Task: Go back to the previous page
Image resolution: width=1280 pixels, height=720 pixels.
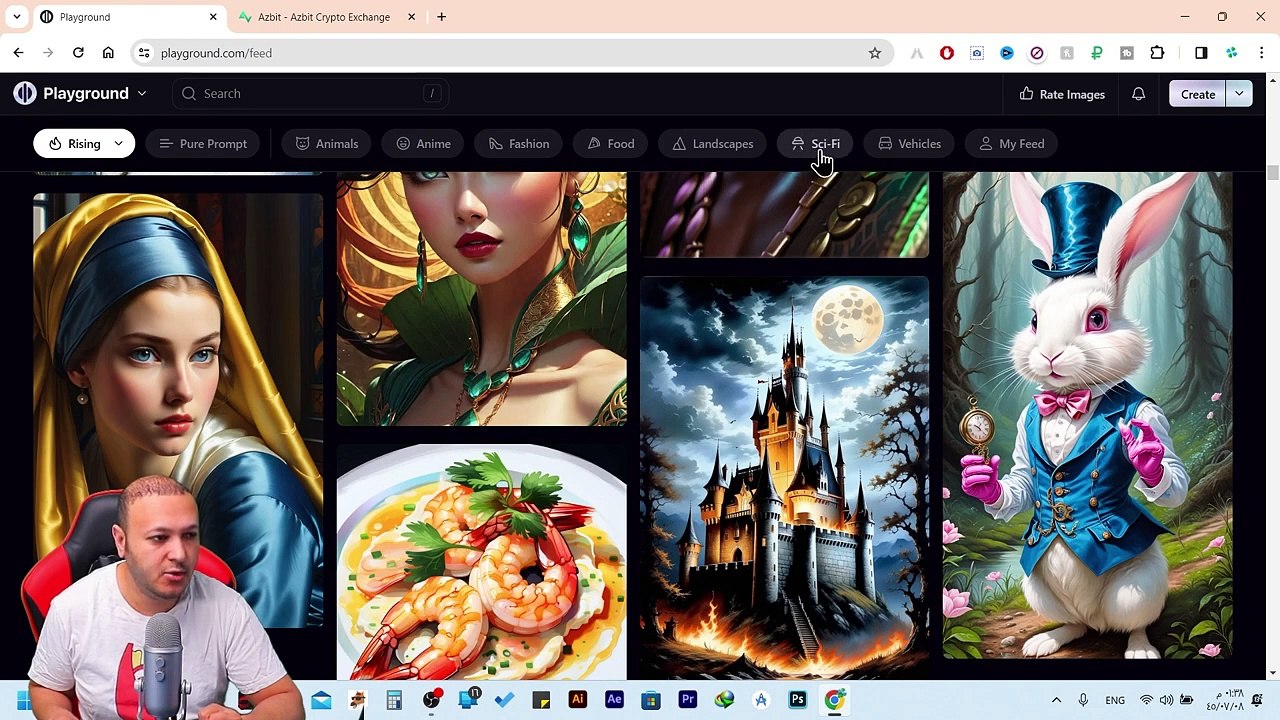Action: click(18, 53)
